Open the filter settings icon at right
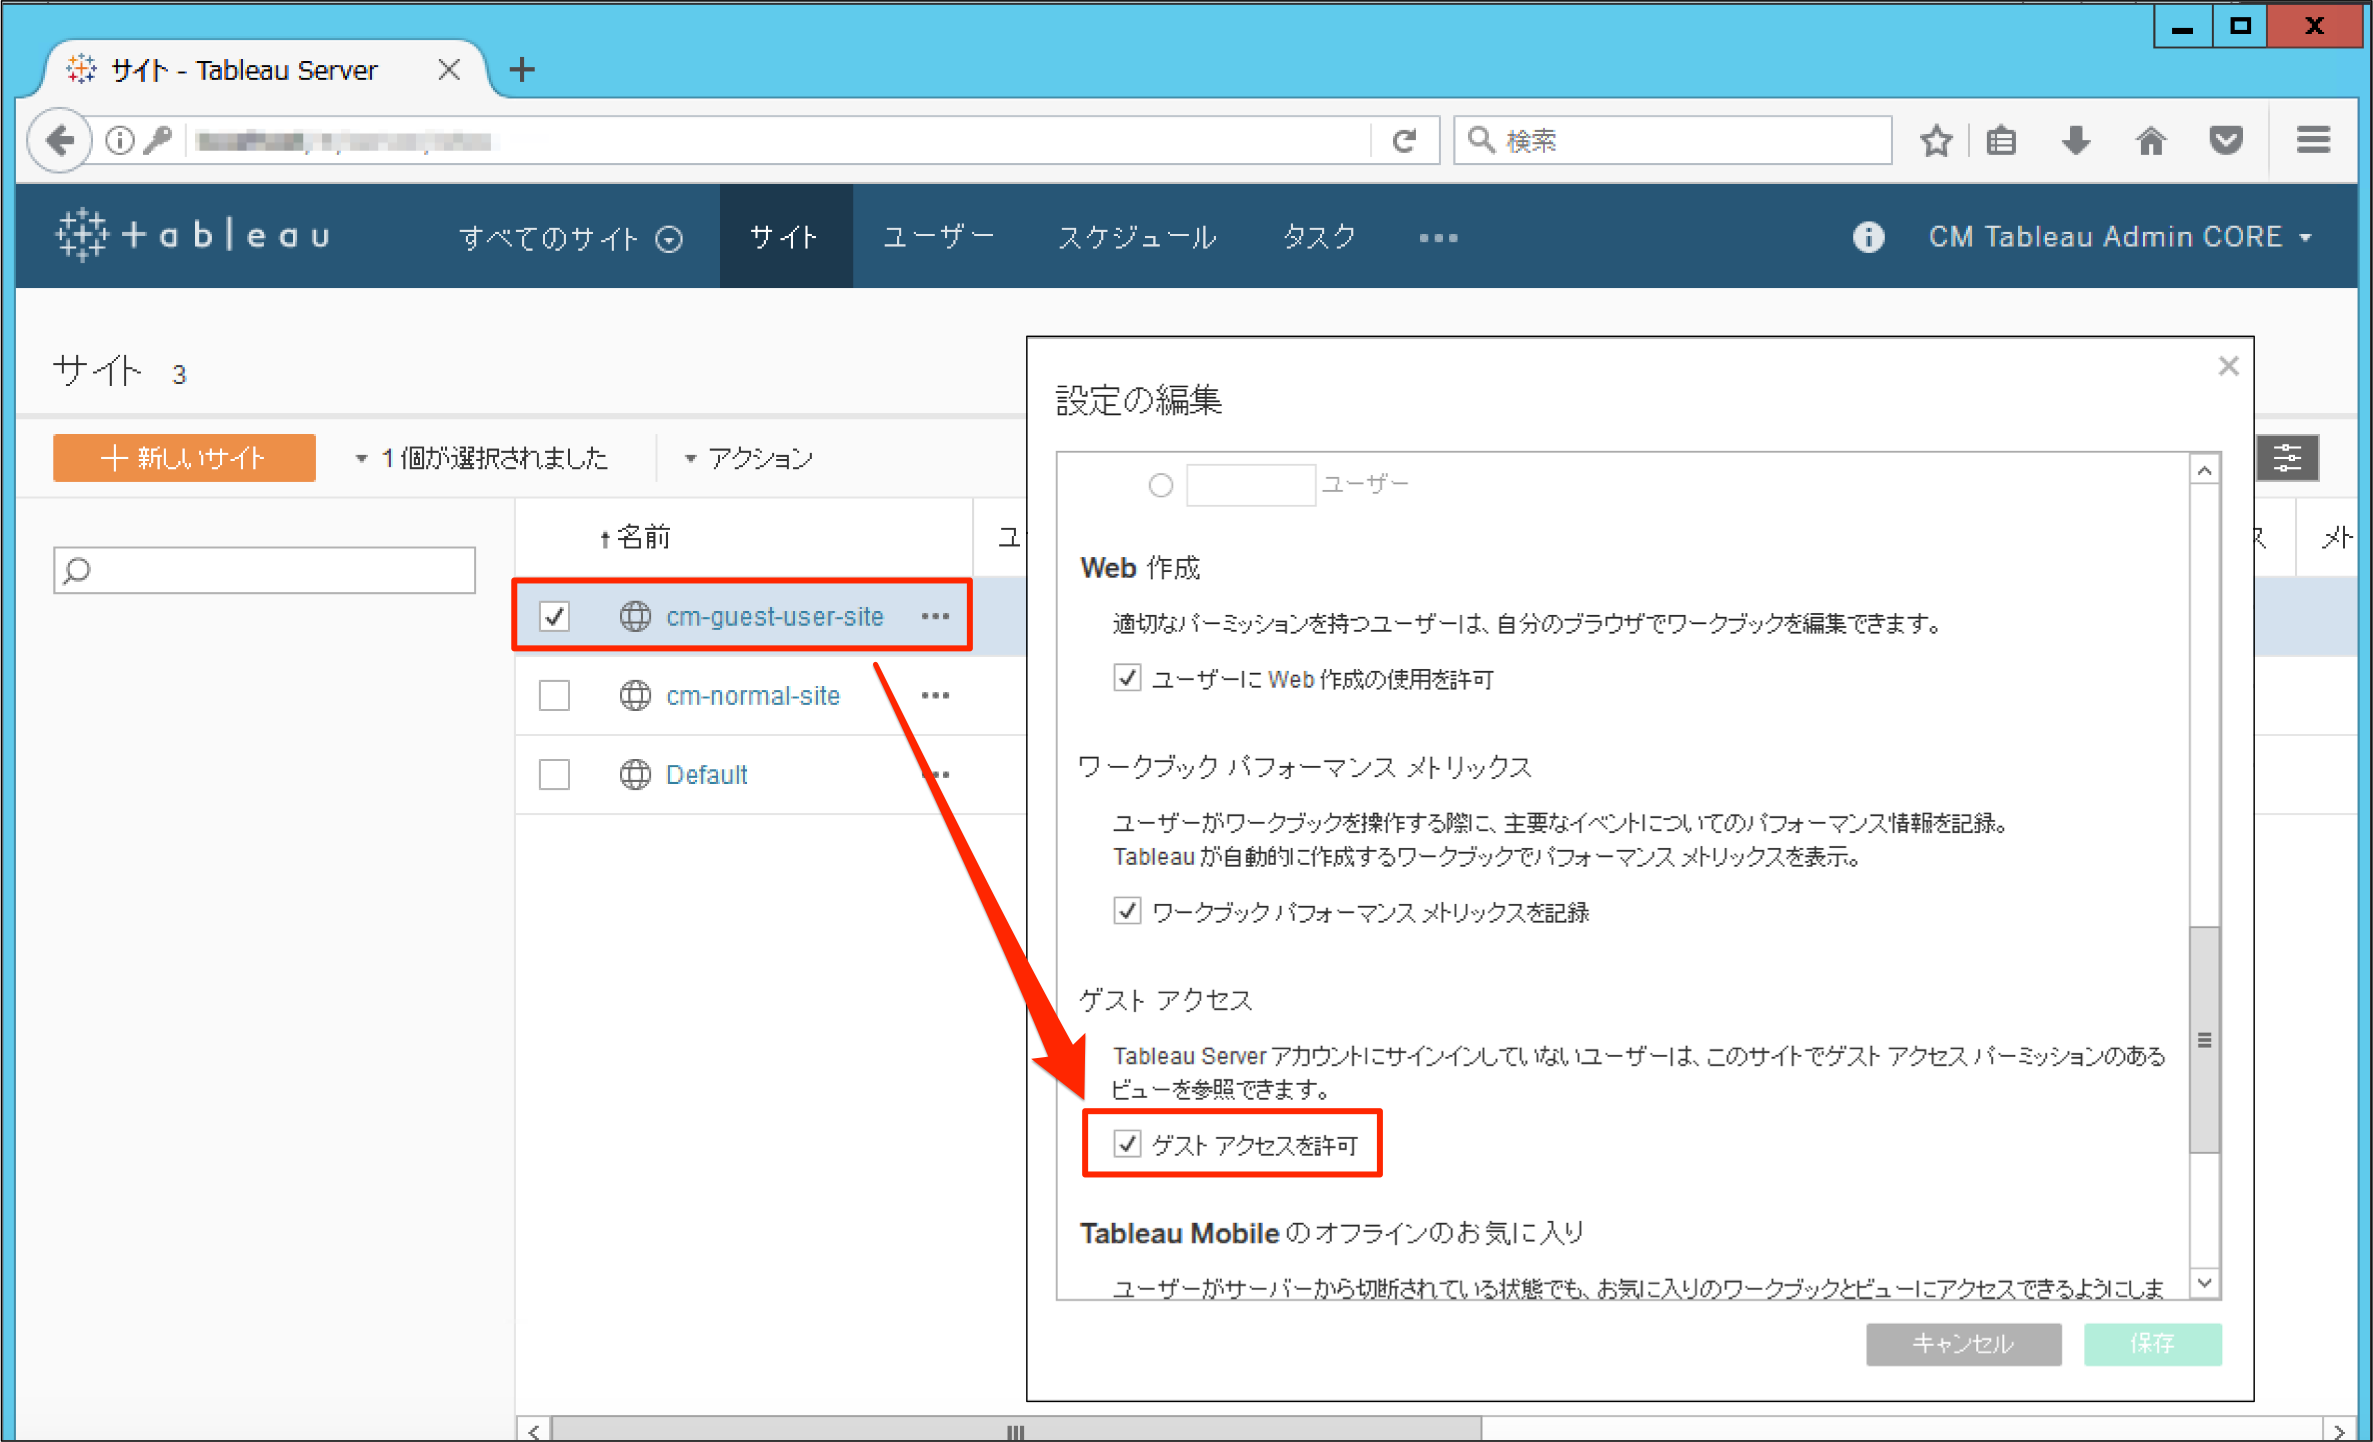The image size is (2373, 1442). 2288,458
